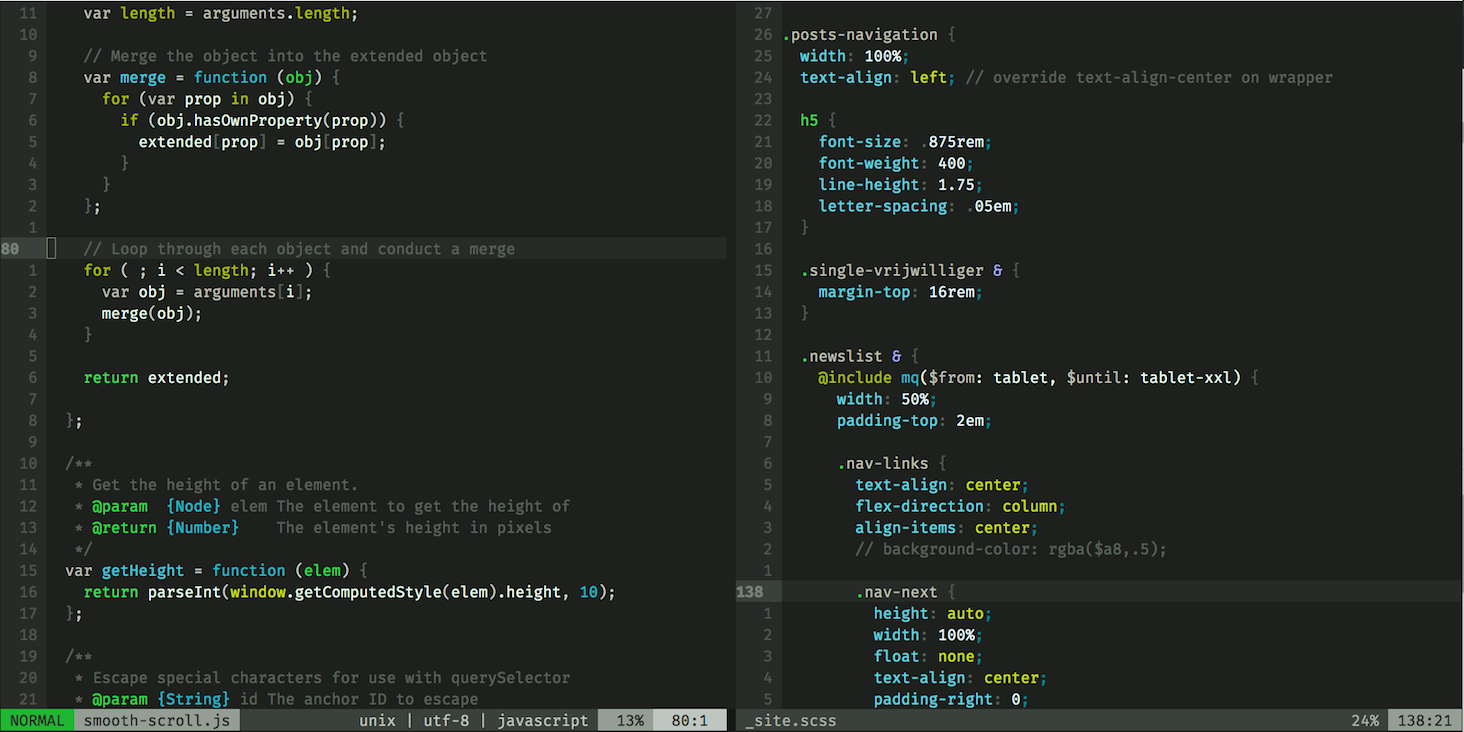Image resolution: width=1464 pixels, height=732 pixels.
Task: Click the utf-8 encoding entry
Action: pyautogui.click(x=447, y=720)
